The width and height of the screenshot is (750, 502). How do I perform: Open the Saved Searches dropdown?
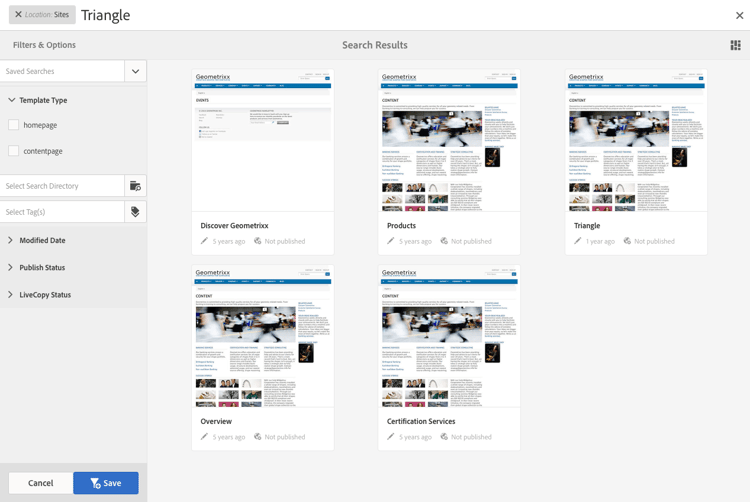[x=135, y=71]
